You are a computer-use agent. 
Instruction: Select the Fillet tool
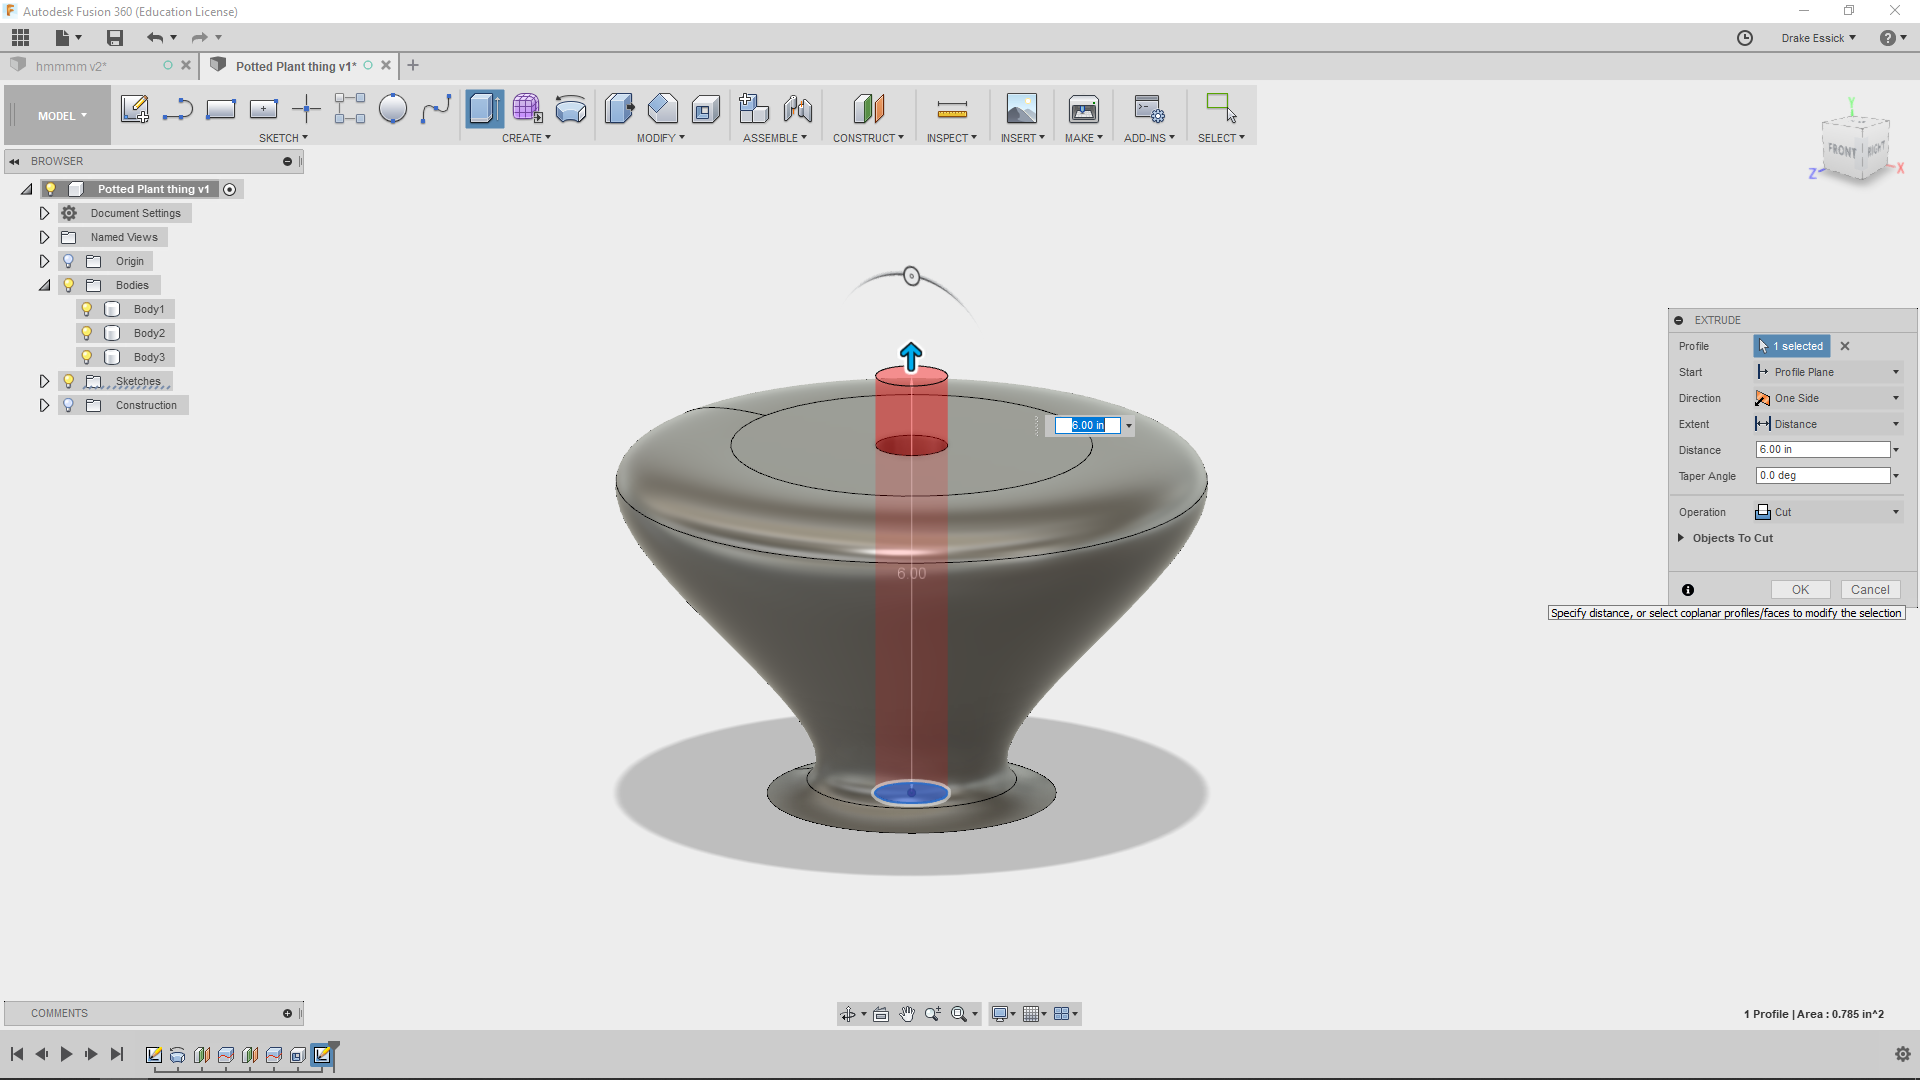(x=662, y=108)
